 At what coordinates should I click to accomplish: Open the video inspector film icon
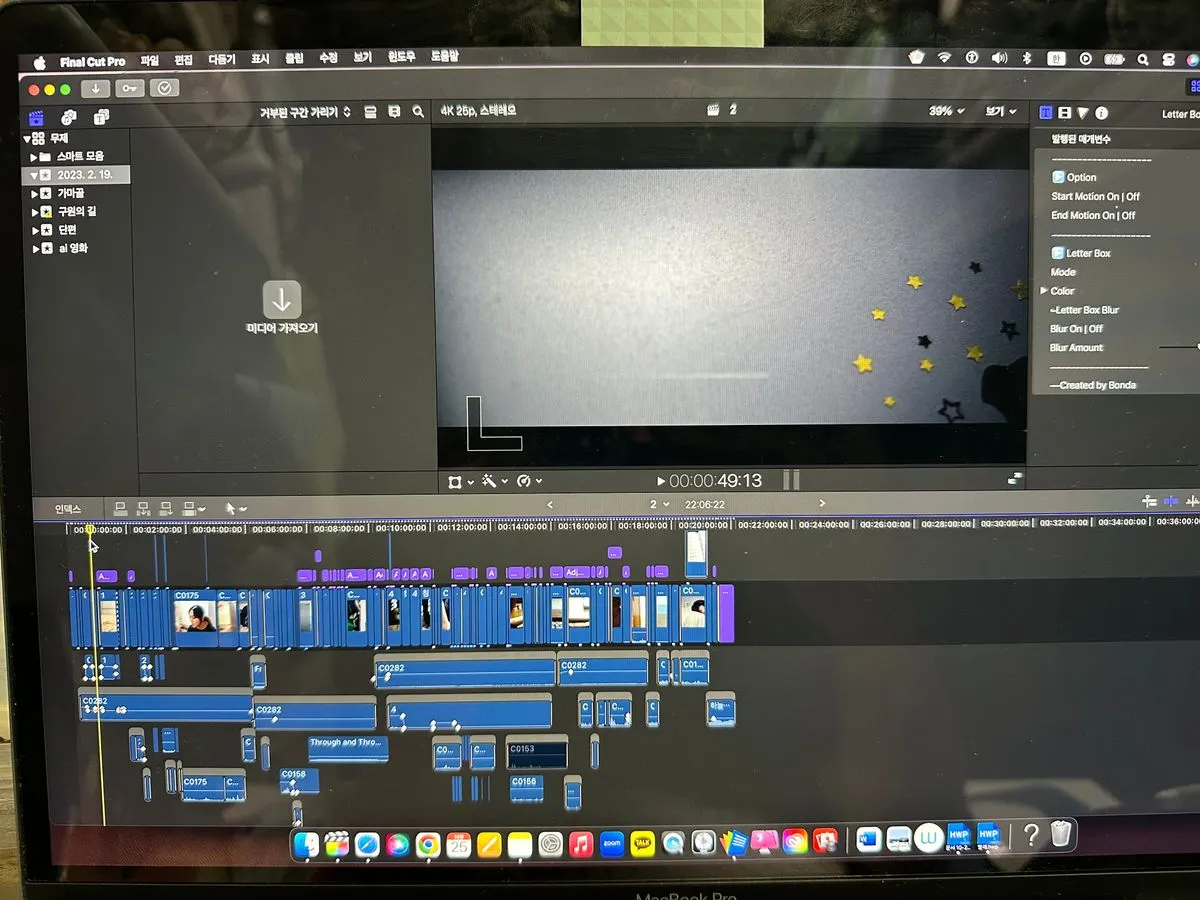(x=1065, y=113)
